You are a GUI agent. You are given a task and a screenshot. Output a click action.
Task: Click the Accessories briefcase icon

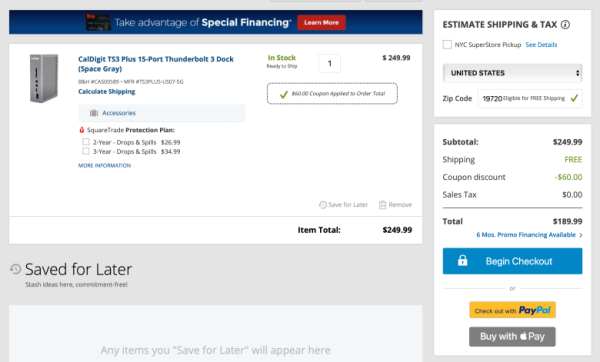[94, 113]
